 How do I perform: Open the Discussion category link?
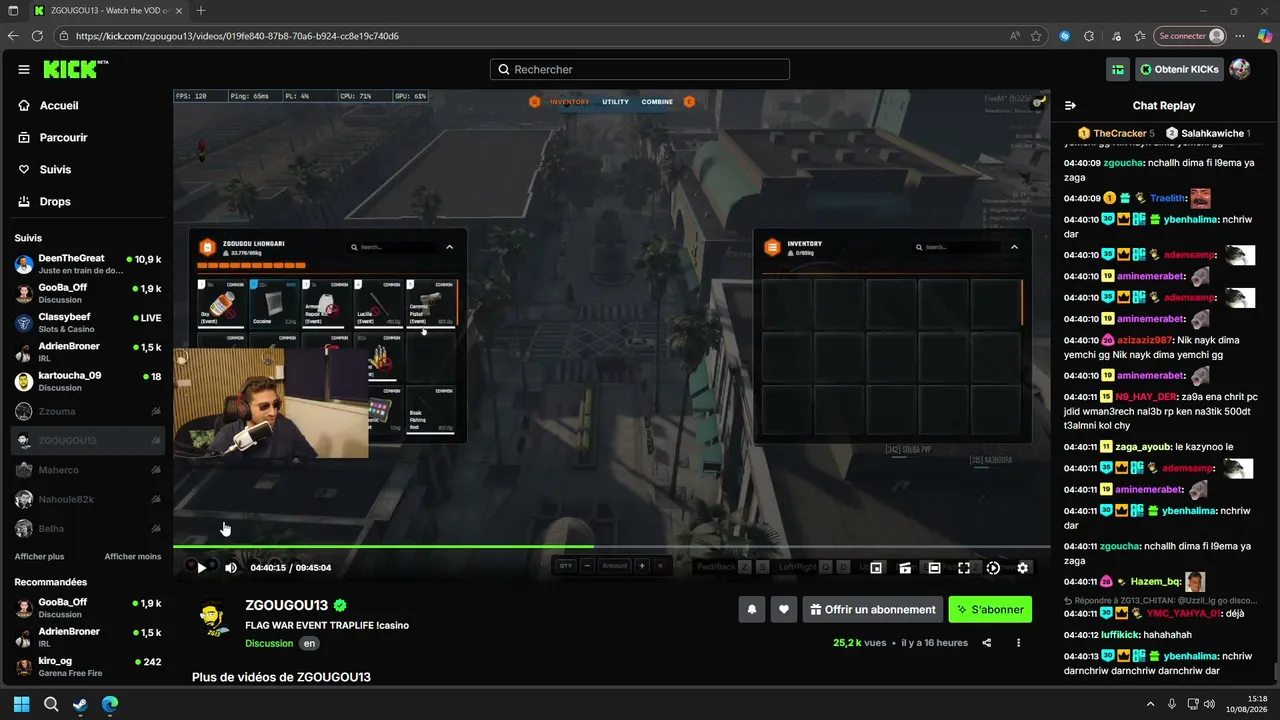[269, 644]
